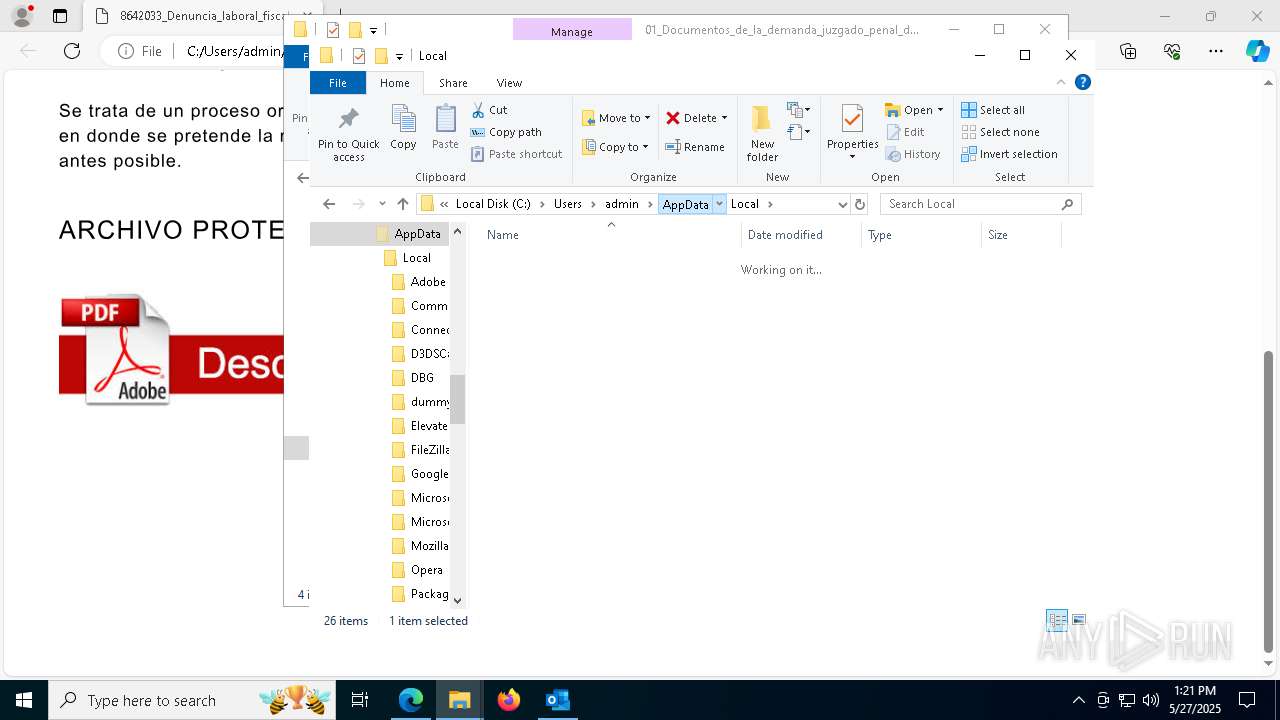Switch to the Home ribbon tab

[x=394, y=83]
